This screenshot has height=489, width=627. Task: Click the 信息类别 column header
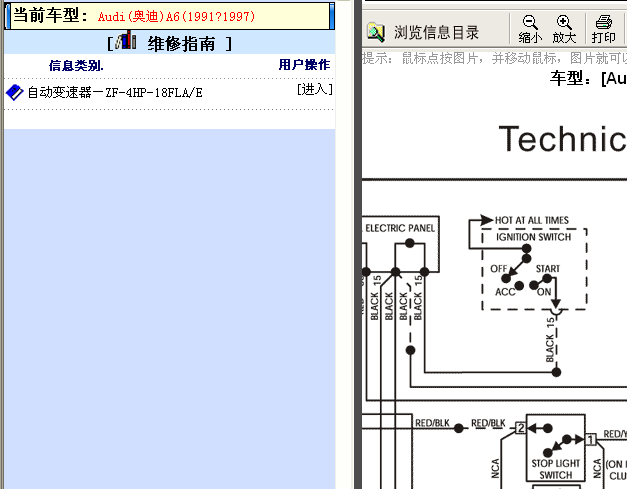pyautogui.click(x=76, y=65)
